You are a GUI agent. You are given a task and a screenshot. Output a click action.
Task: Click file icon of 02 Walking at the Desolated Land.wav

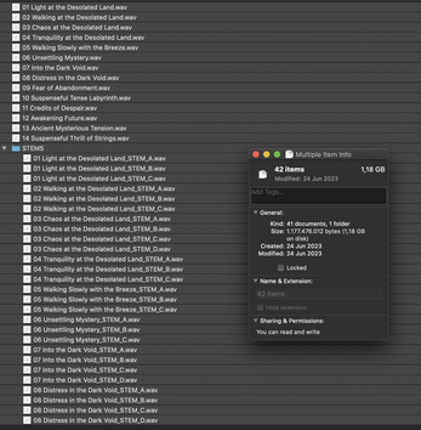[16, 17]
